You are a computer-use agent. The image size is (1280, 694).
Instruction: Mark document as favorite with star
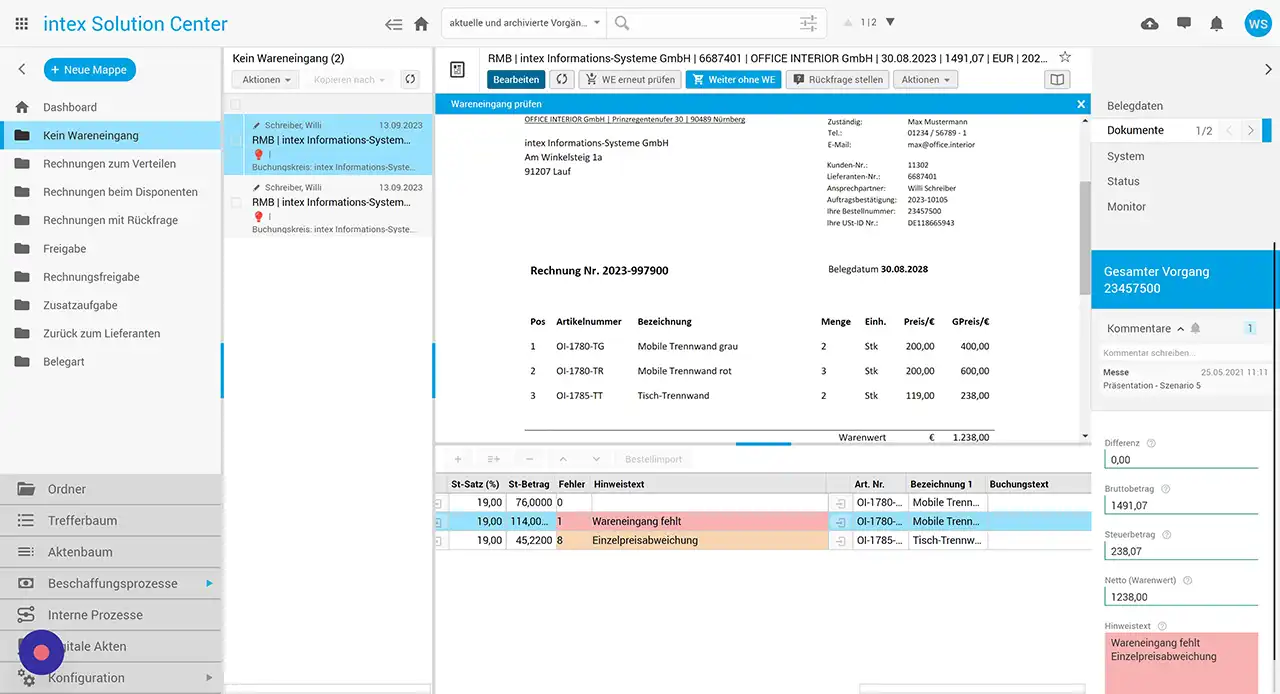(x=1065, y=58)
